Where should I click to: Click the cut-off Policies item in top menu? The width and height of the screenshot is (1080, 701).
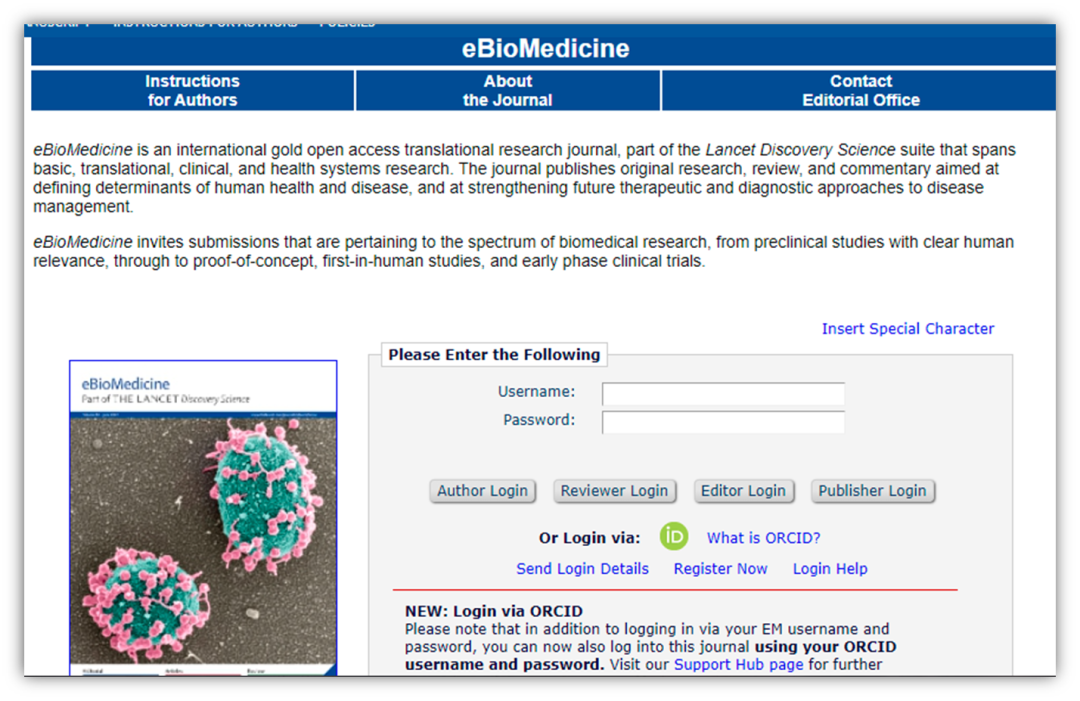347,25
